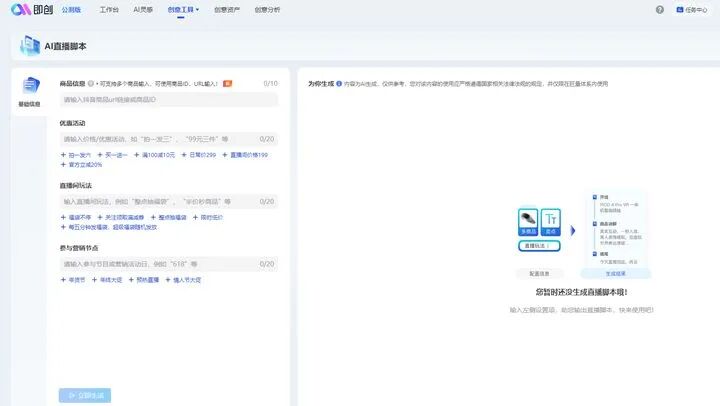The height and width of the screenshot is (406, 720).
Task: Go to 创意资产 nav item
Action: coord(227,10)
